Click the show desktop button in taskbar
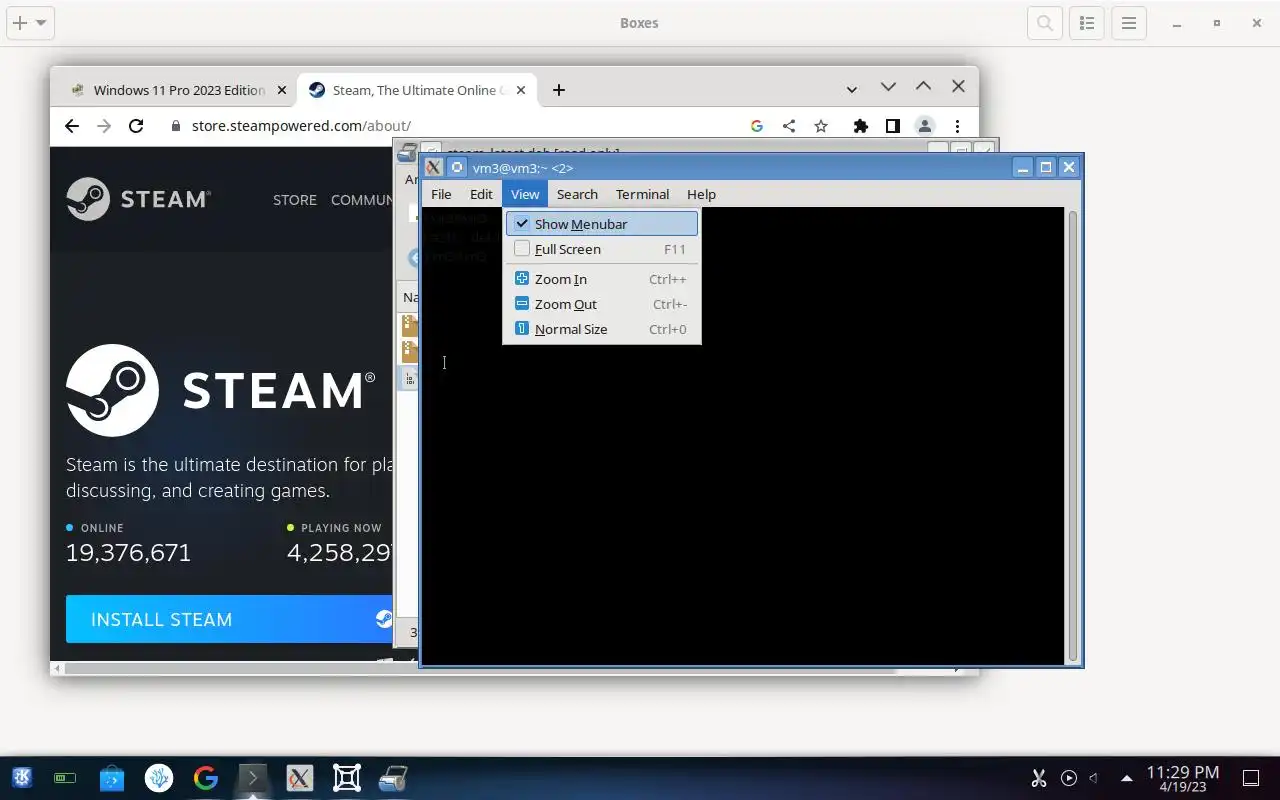Image resolution: width=1280 pixels, height=800 pixels. click(1250, 778)
